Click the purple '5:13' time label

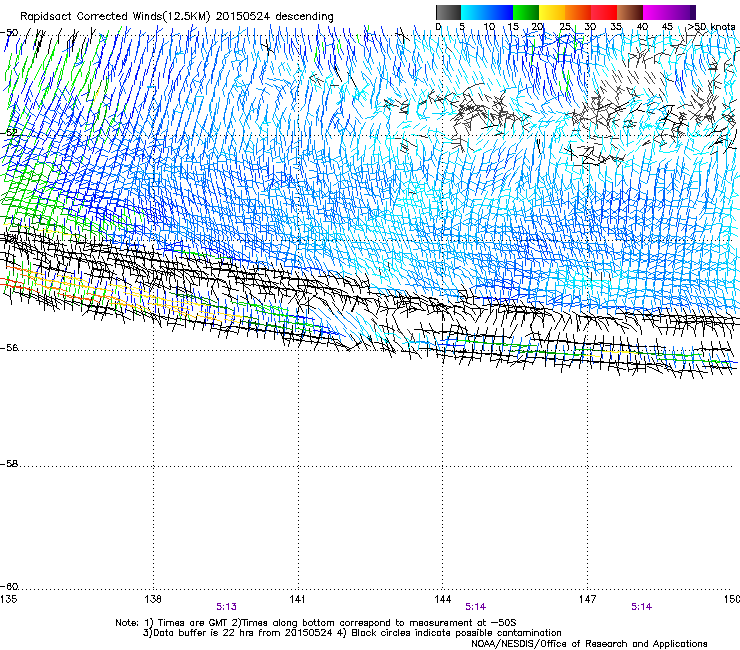(227, 607)
